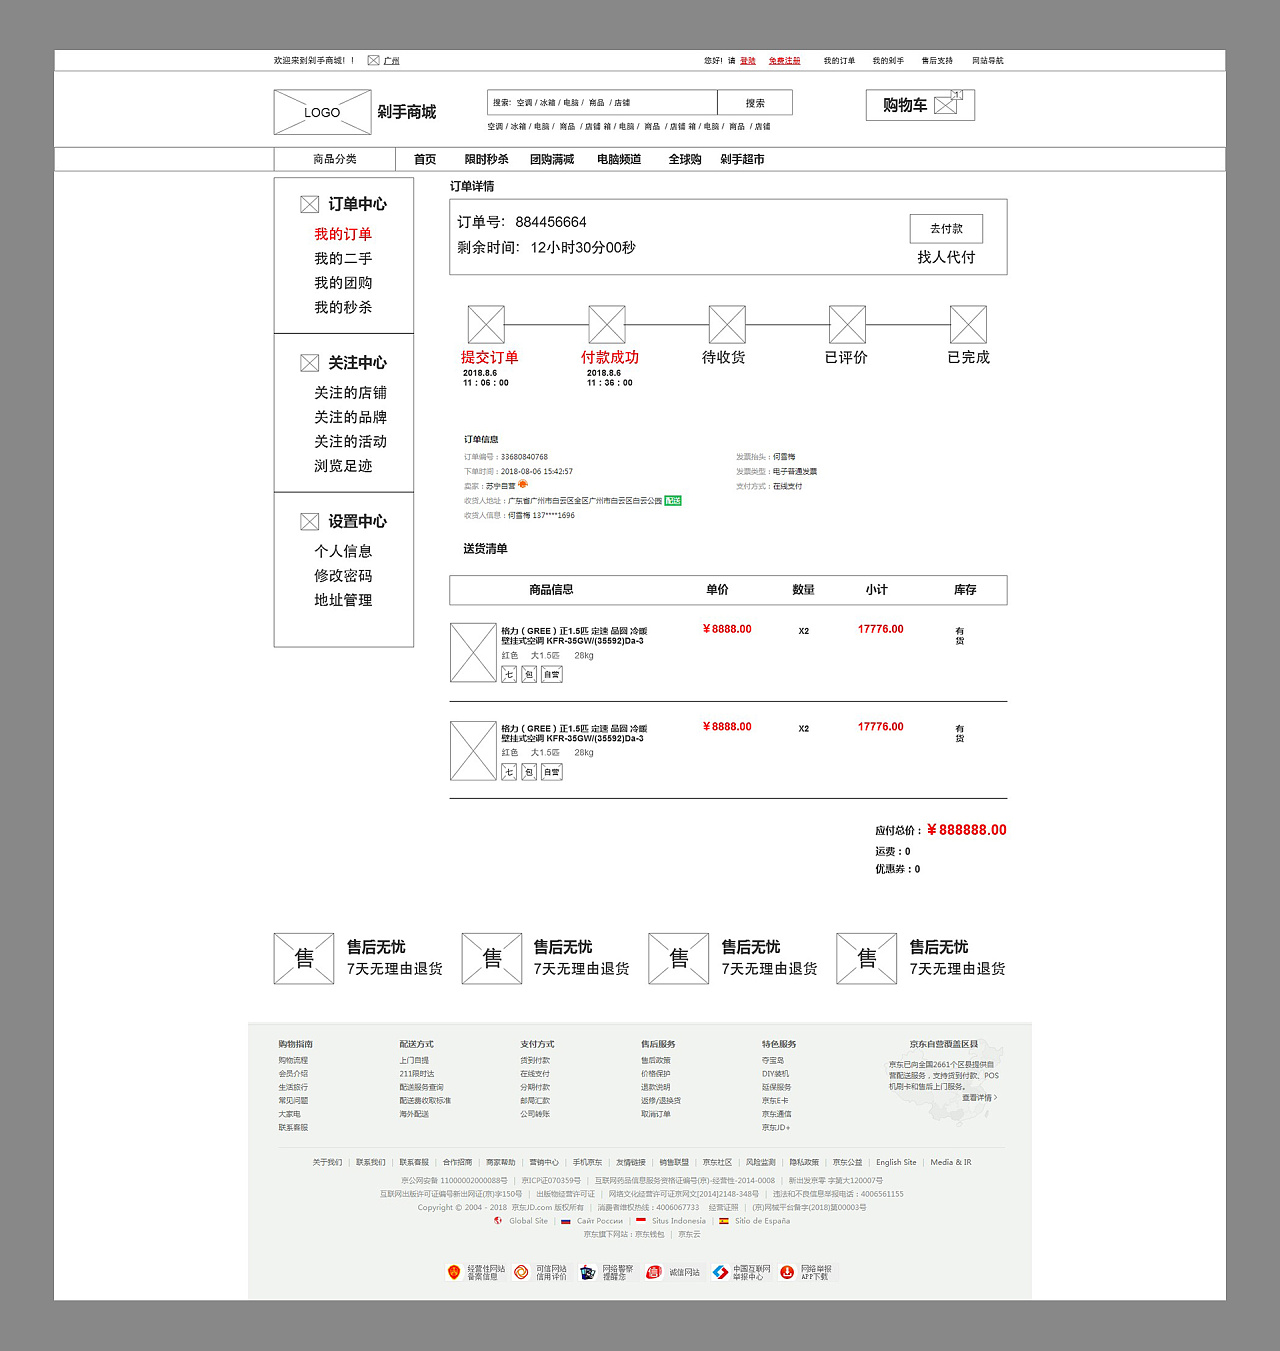Click the 设置中心 sidebar icon

[310, 522]
